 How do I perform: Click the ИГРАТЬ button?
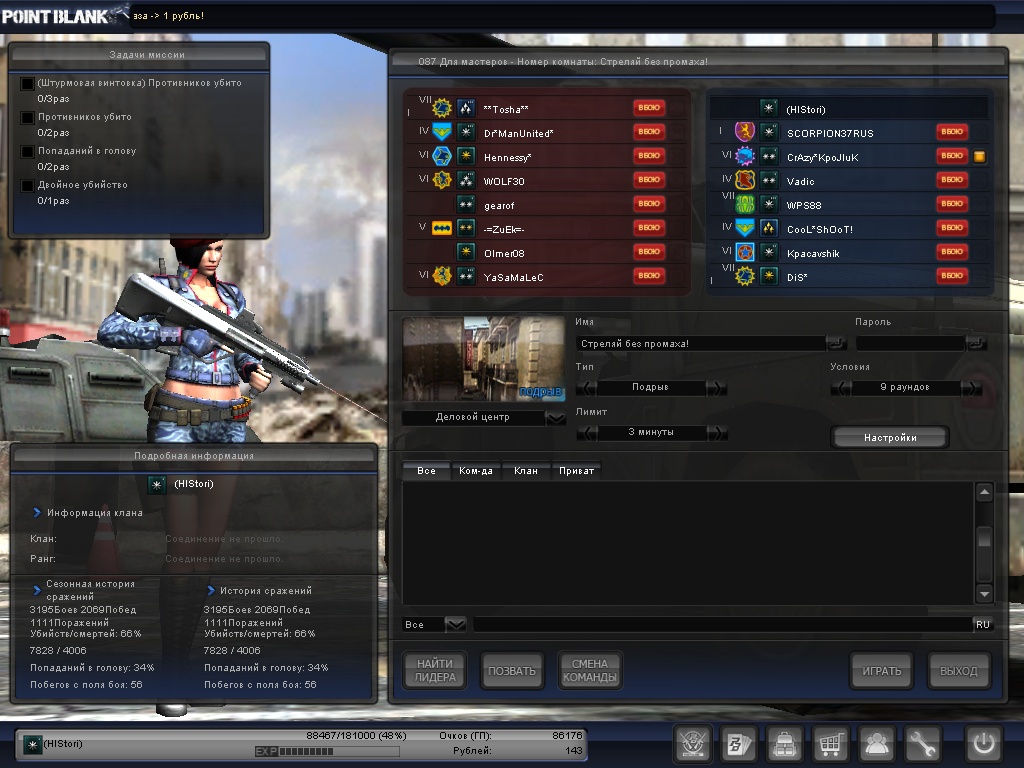pos(882,670)
